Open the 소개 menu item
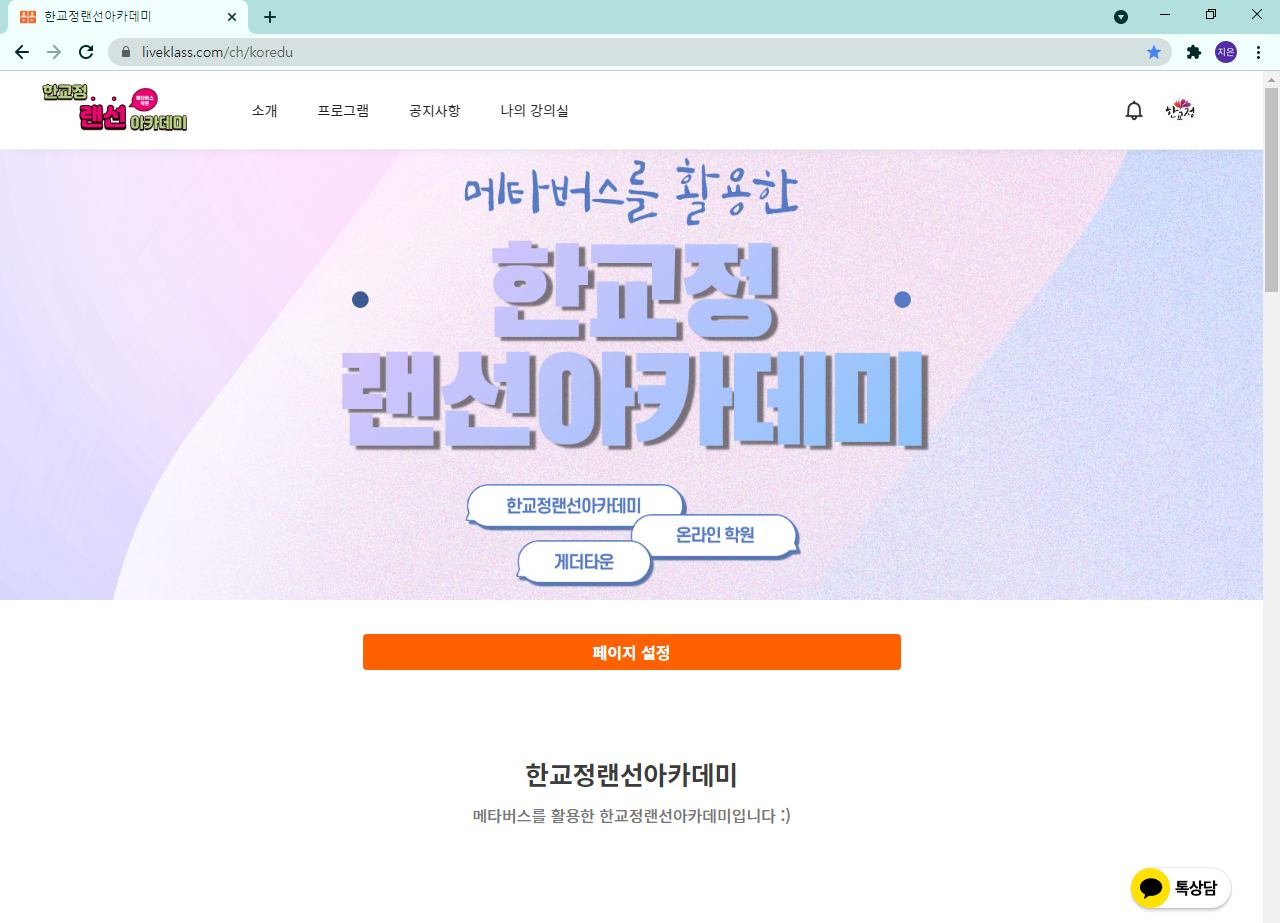 265,111
